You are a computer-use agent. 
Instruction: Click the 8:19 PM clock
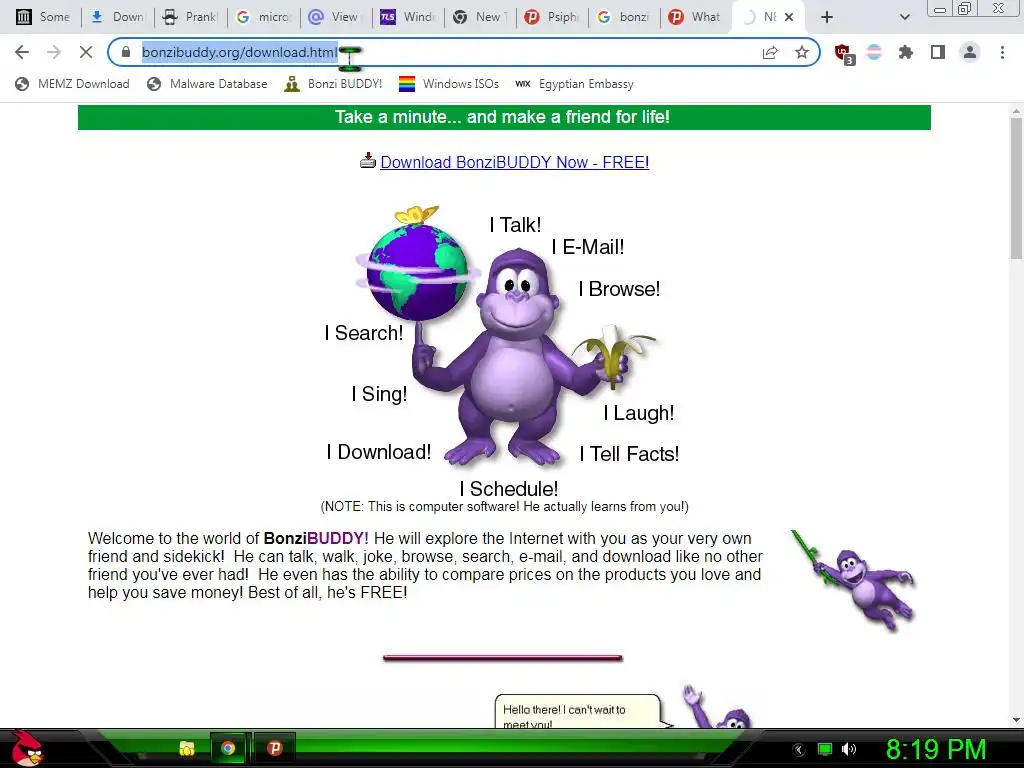click(x=936, y=749)
